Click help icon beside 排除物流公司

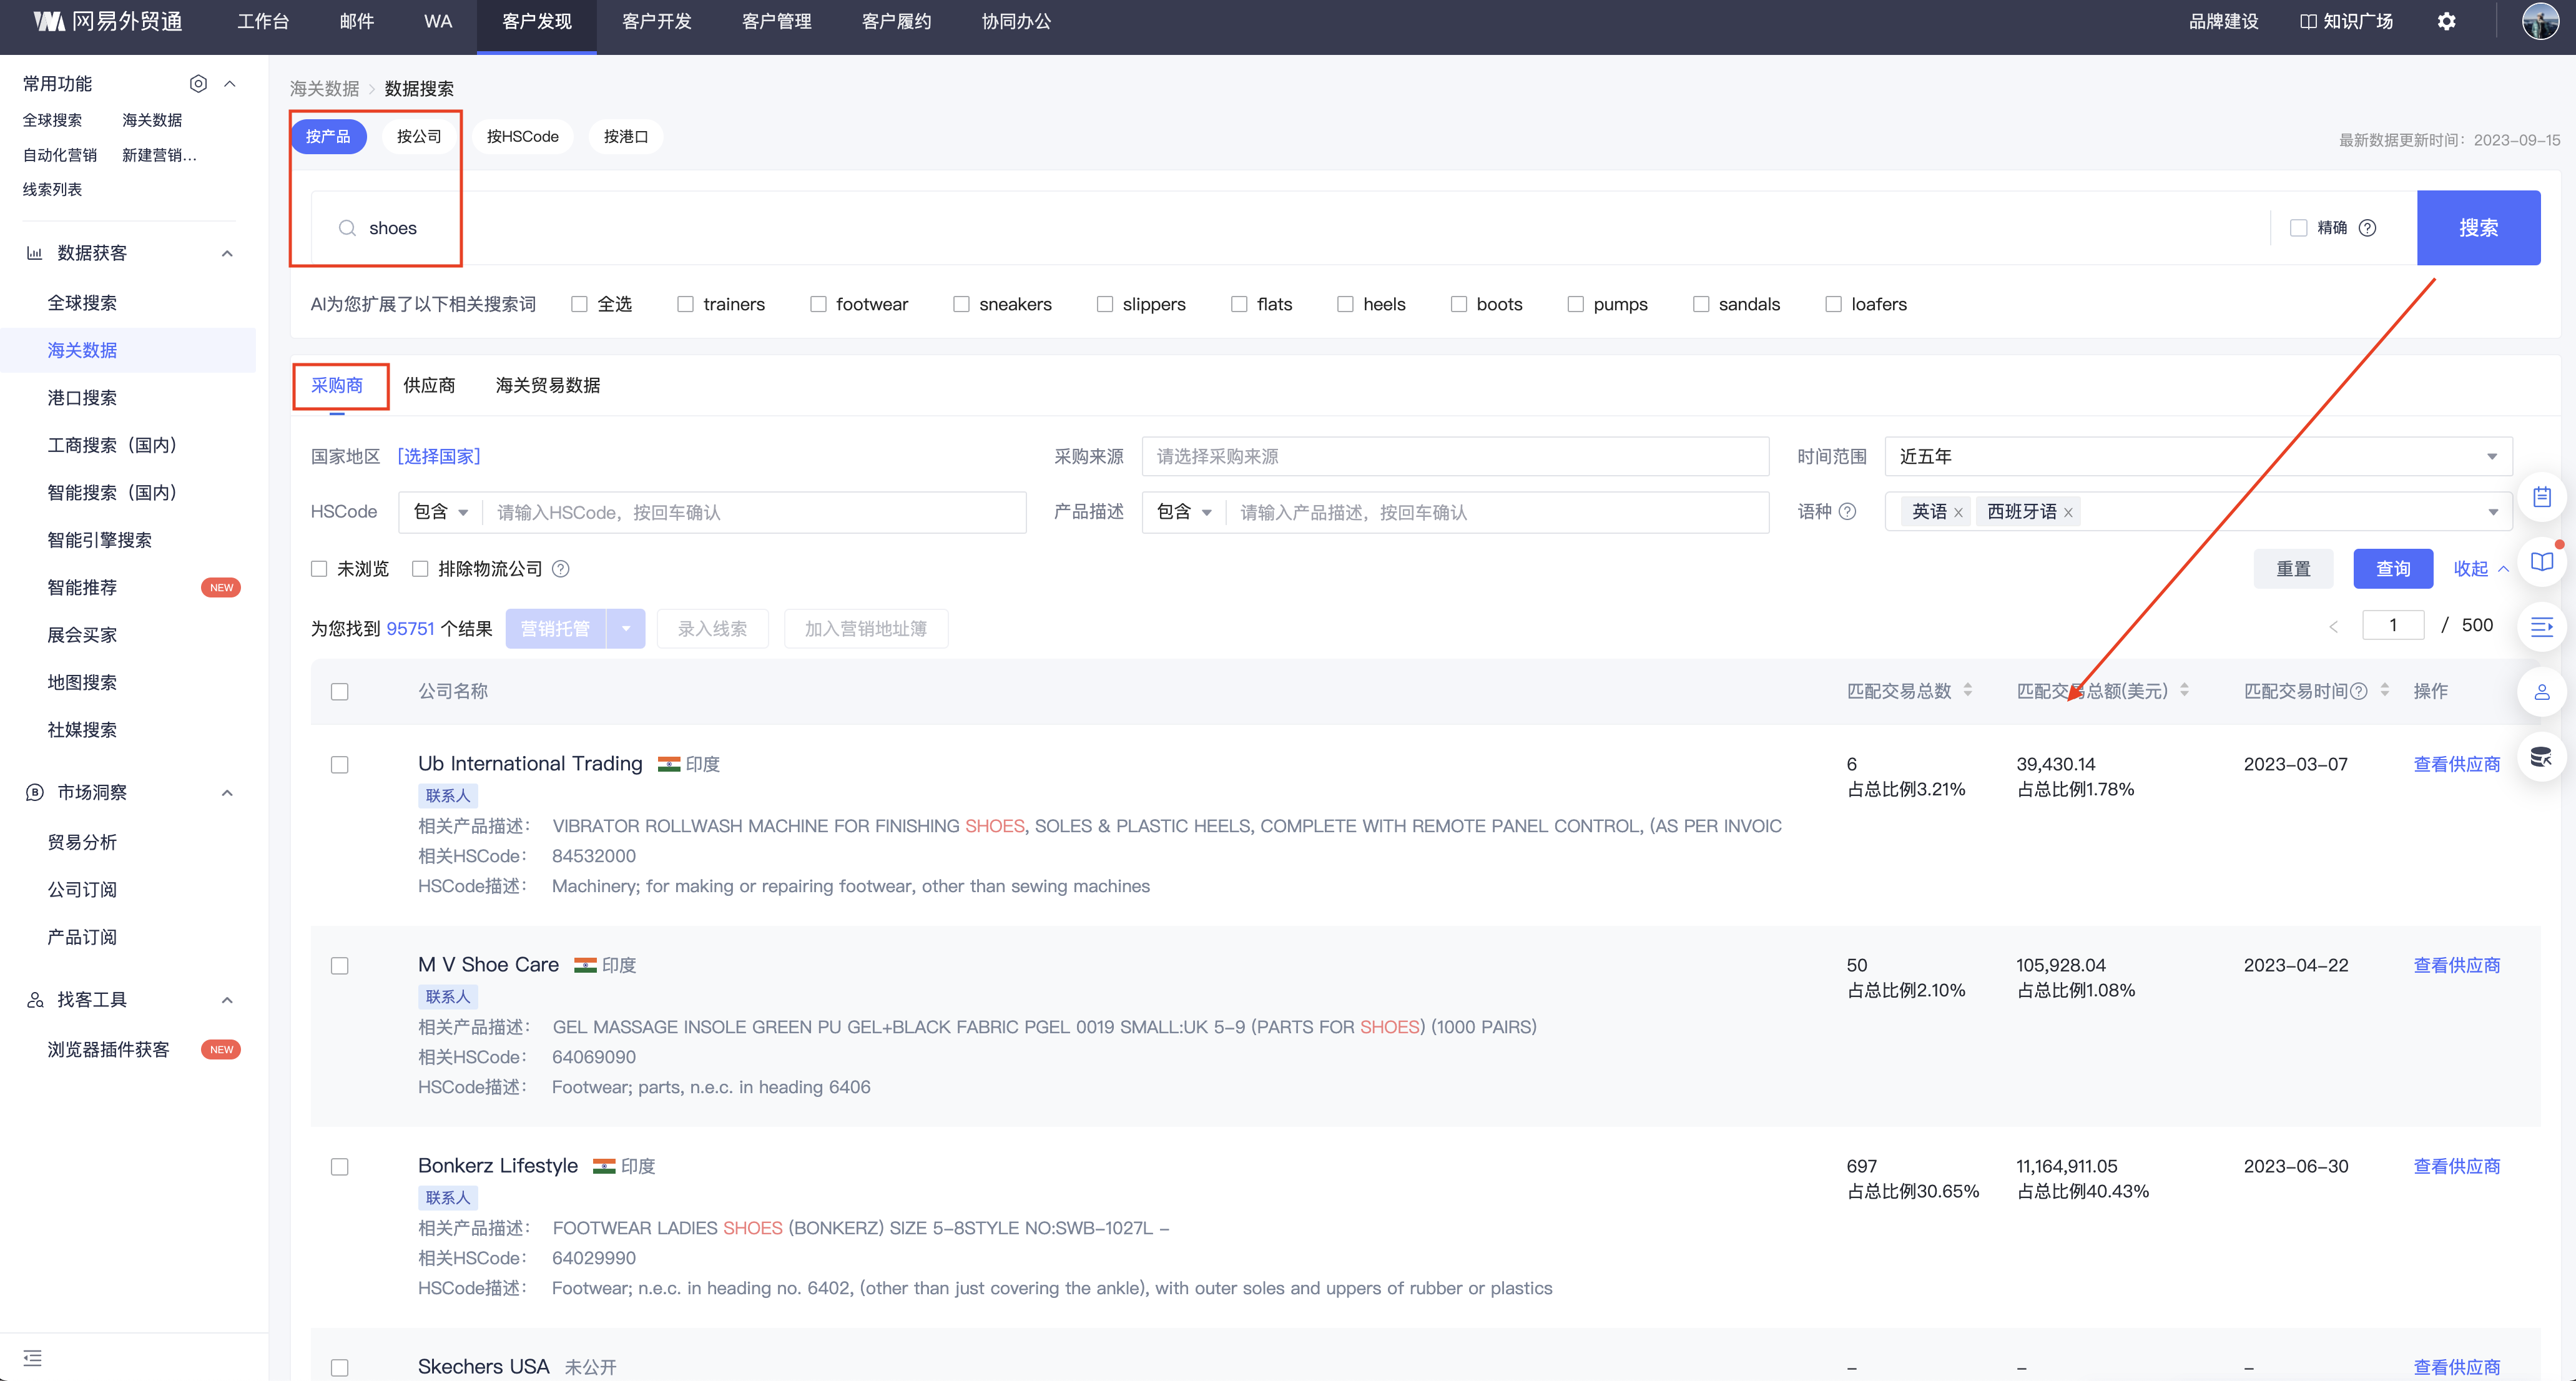pos(561,568)
